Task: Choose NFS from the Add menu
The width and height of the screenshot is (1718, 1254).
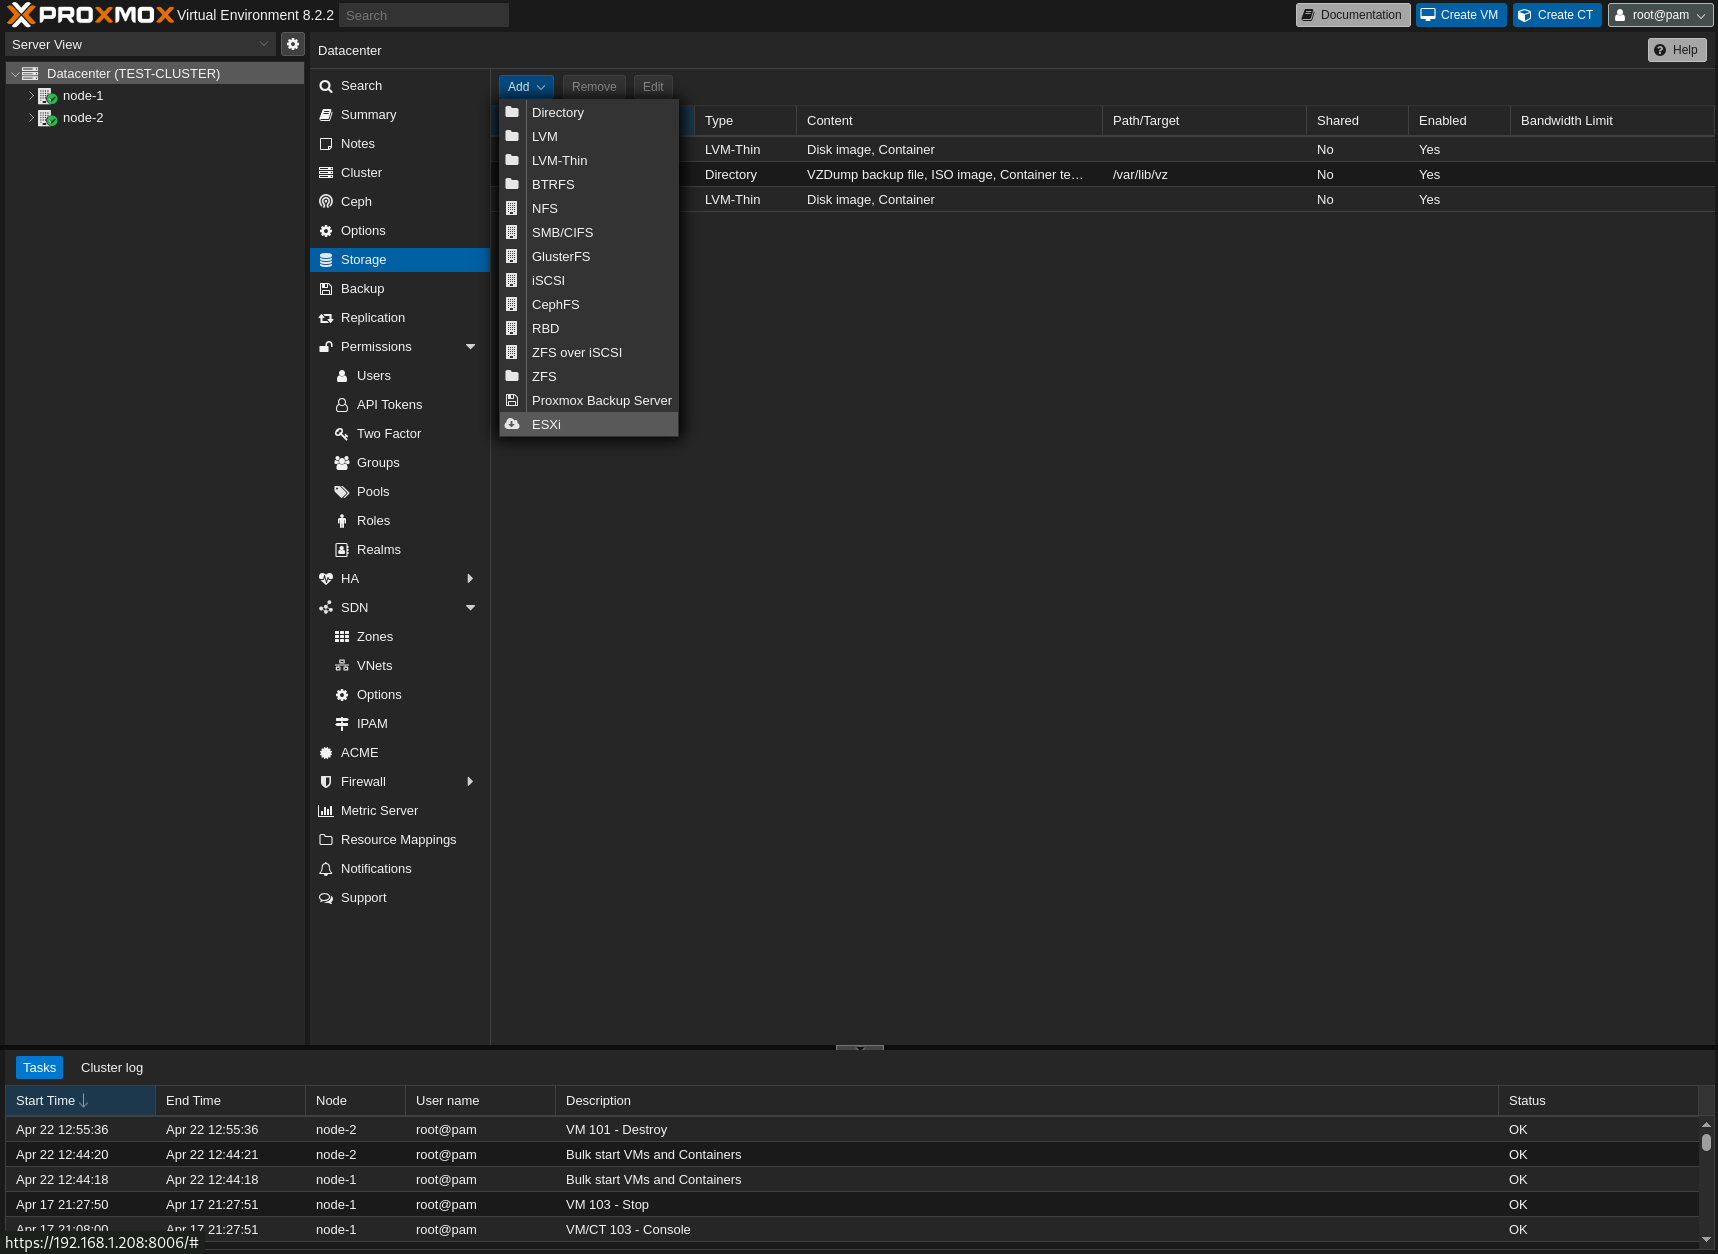Action: tap(545, 209)
